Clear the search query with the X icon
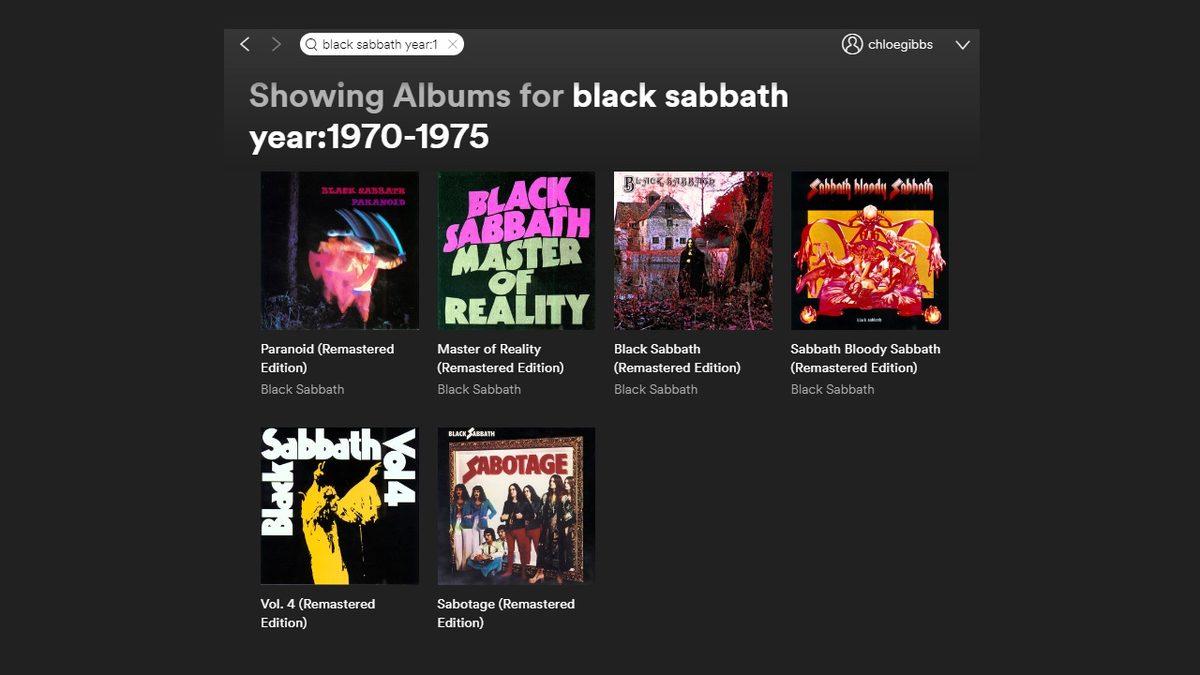 click(454, 44)
